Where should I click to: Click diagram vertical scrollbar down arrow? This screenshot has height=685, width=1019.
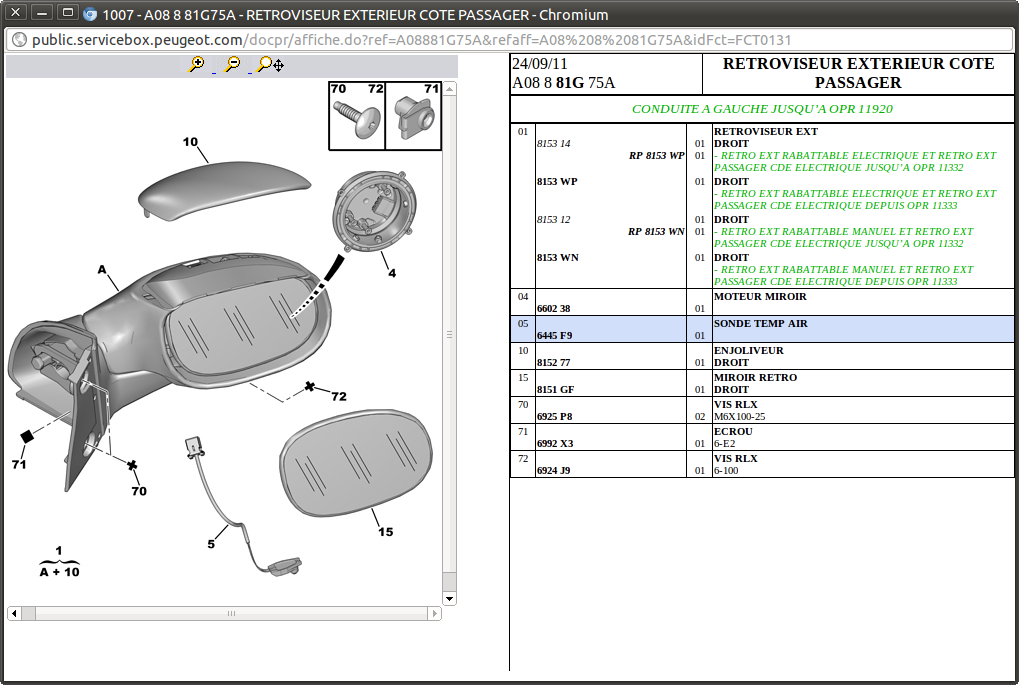click(x=449, y=599)
